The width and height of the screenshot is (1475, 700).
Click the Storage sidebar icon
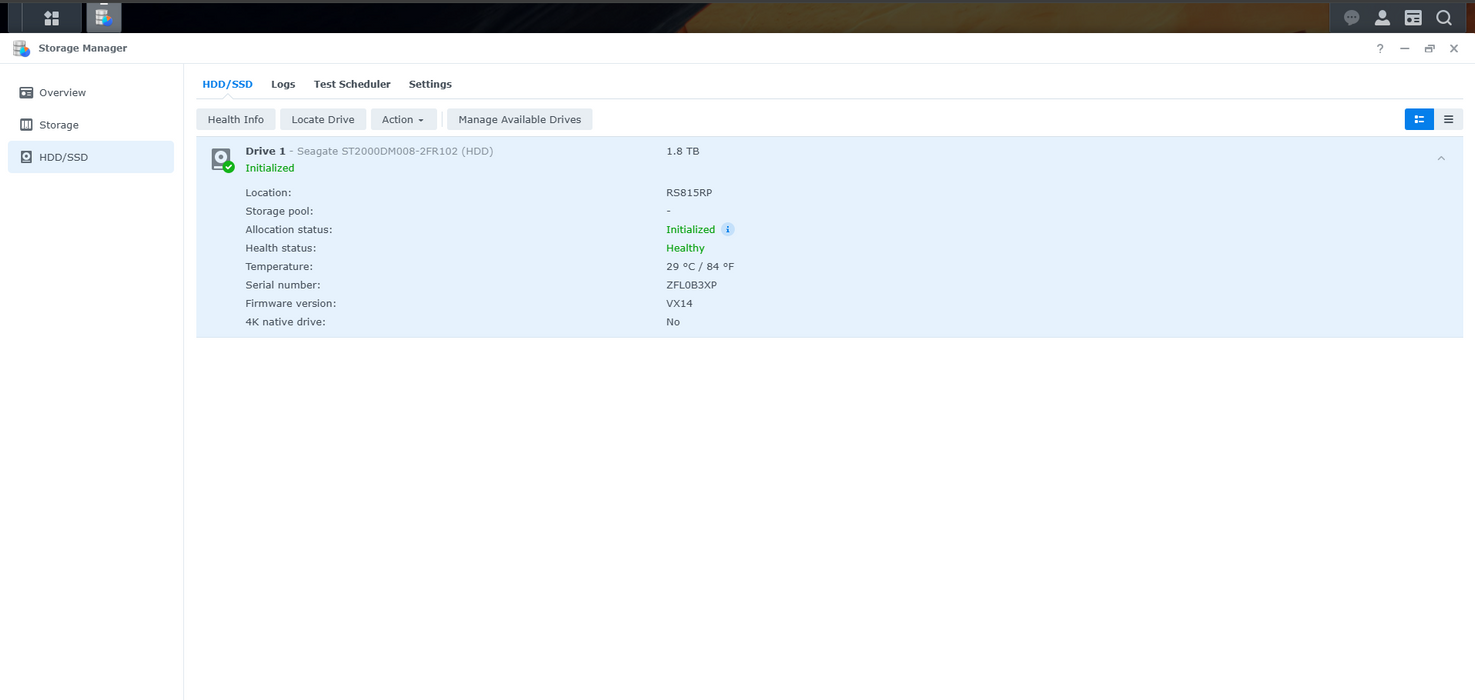click(x=26, y=125)
